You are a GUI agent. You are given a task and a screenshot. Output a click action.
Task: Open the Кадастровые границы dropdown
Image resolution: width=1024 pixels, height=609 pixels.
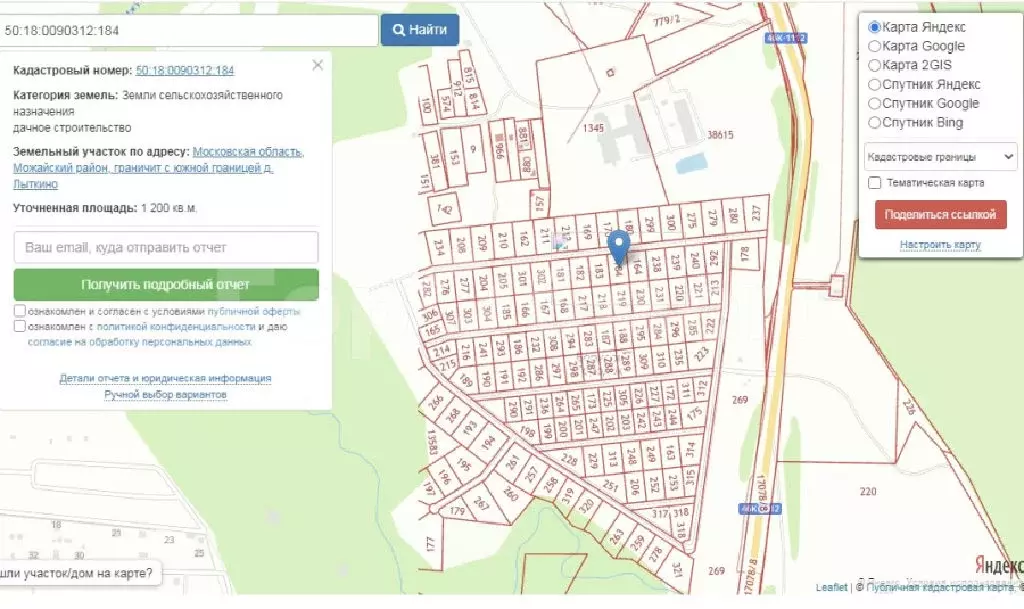tap(941, 156)
